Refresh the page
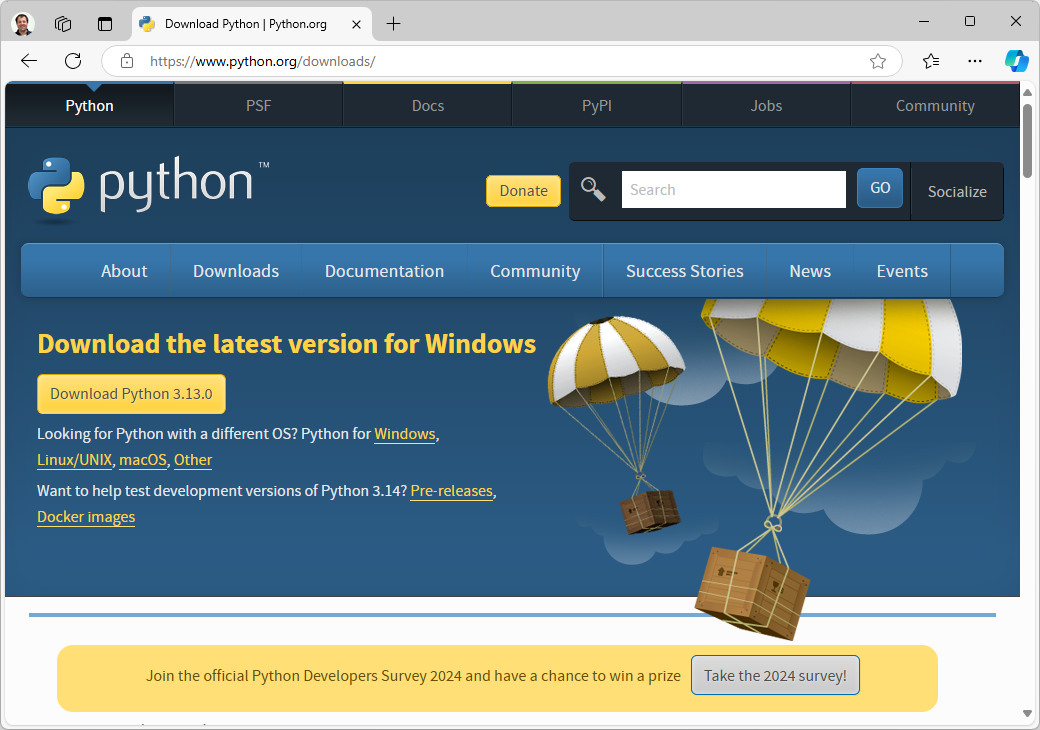Viewport: 1040px width, 730px height. coord(73,61)
